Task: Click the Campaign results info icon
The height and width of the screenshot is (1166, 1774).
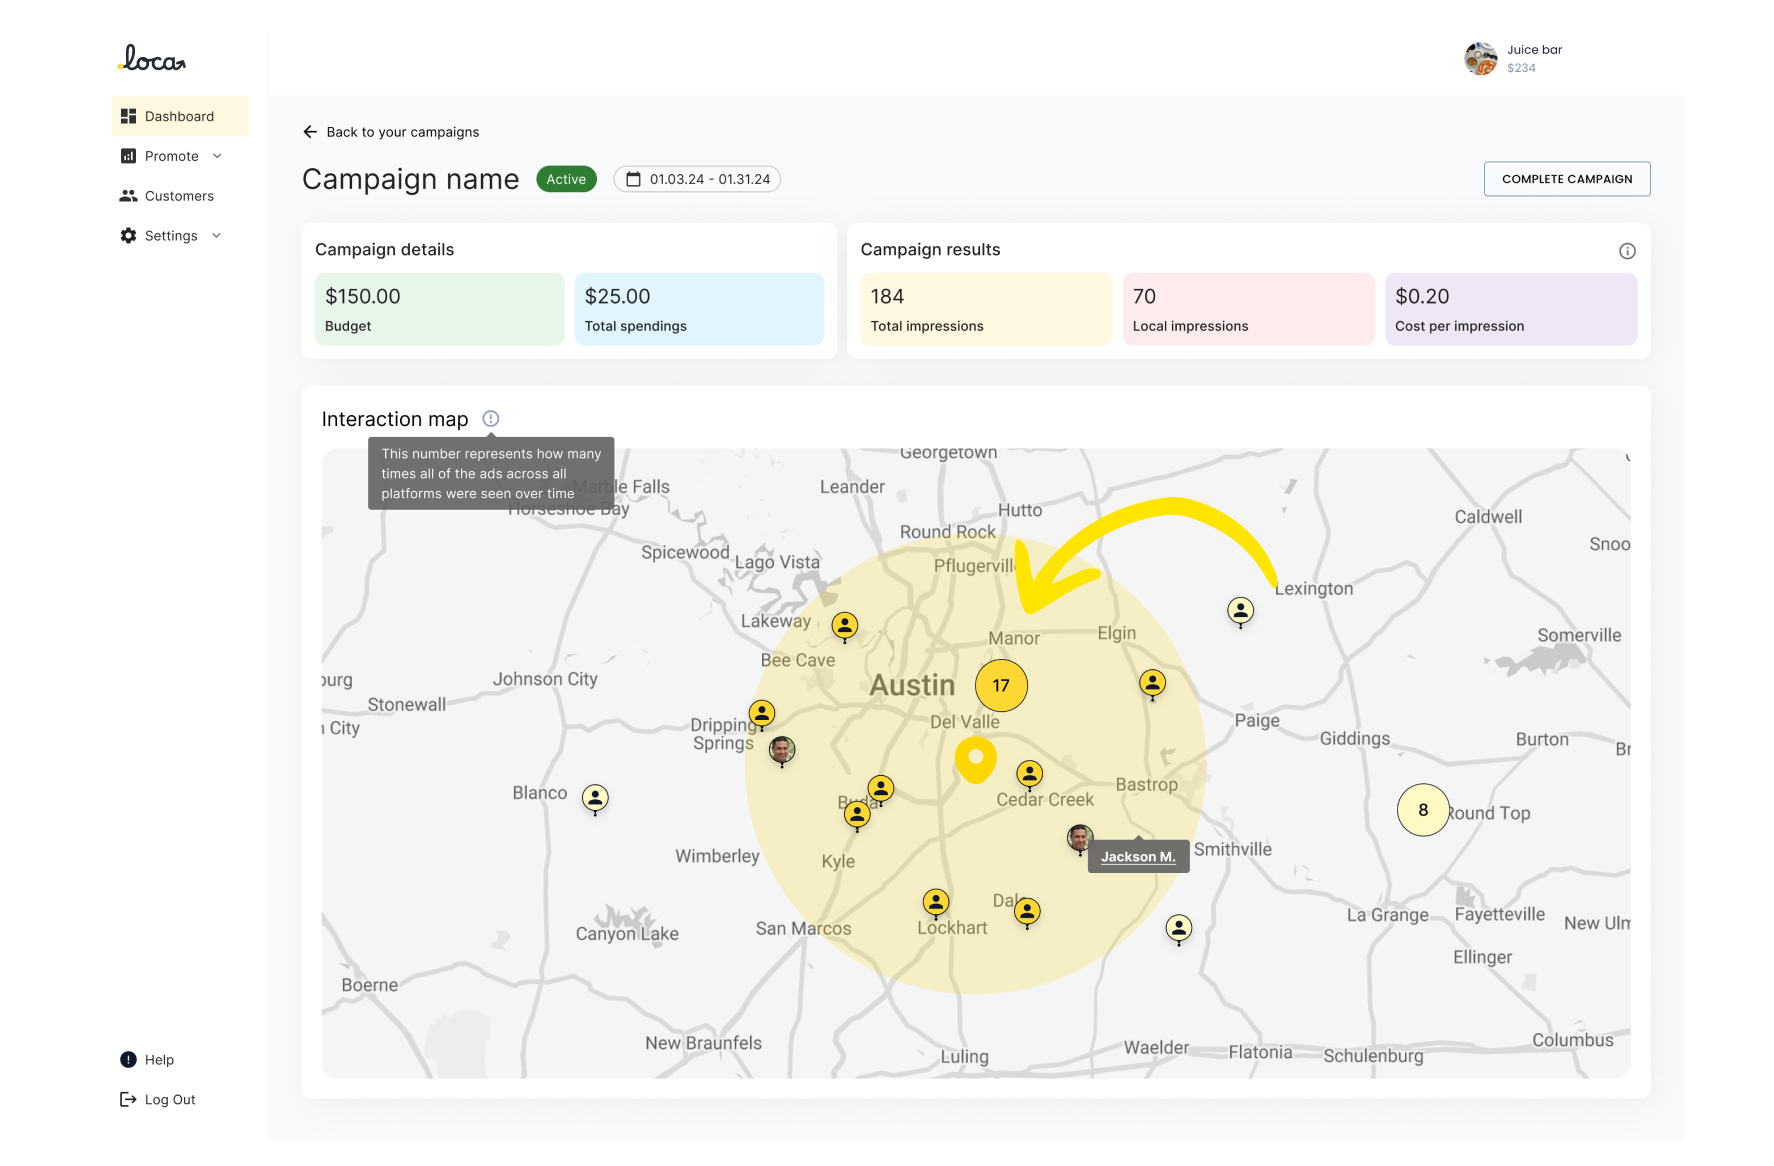Action: click(x=1627, y=251)
